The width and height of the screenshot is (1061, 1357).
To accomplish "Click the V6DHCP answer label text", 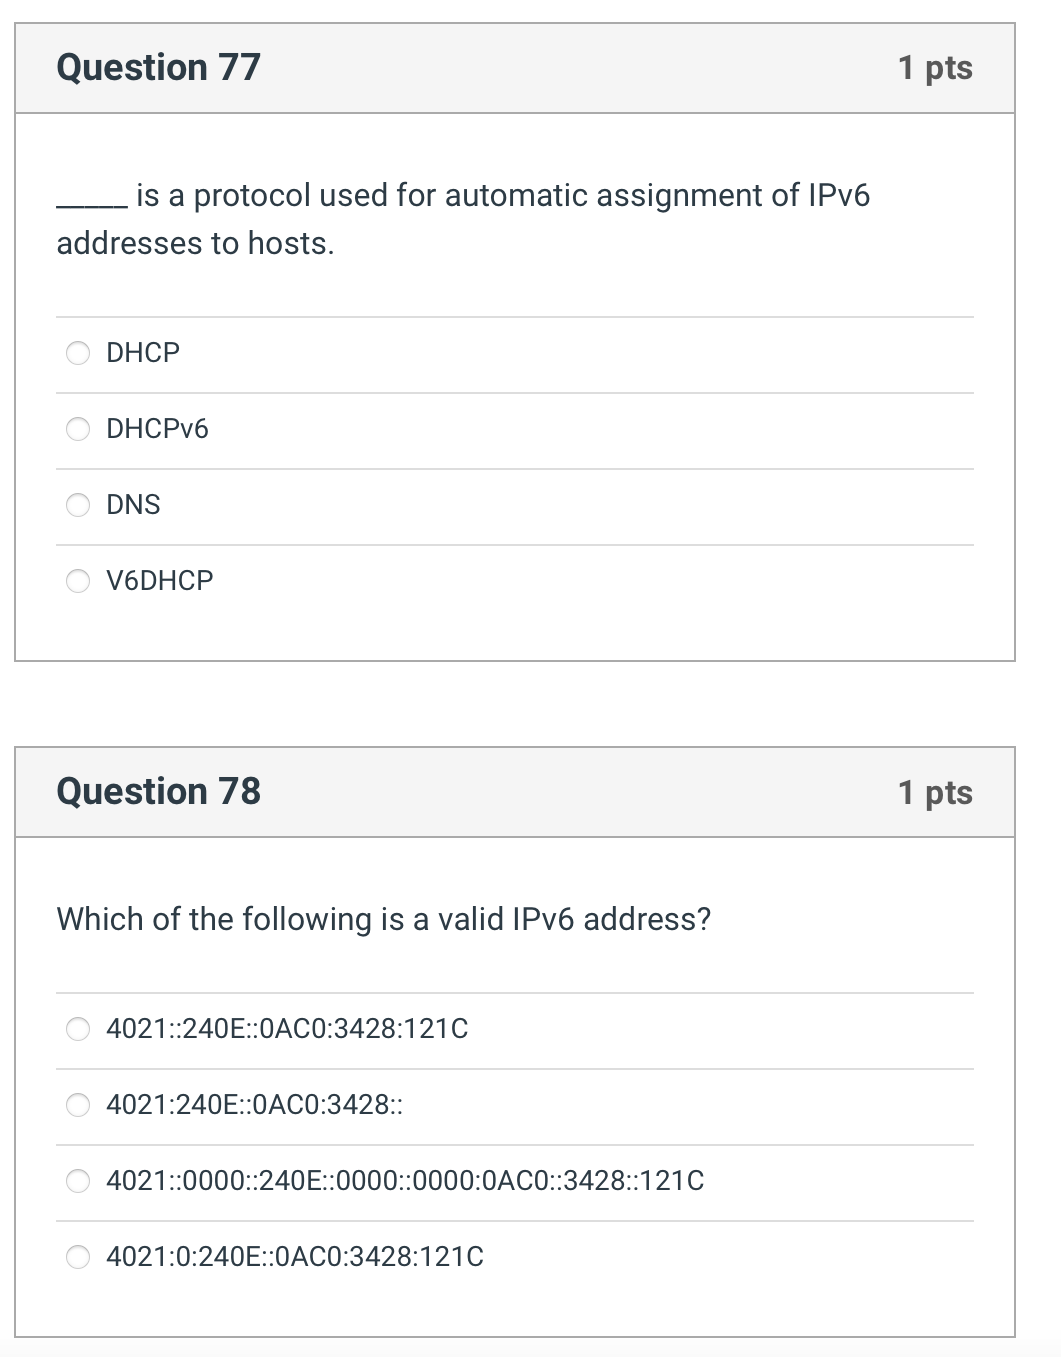I will coord(160,581).
